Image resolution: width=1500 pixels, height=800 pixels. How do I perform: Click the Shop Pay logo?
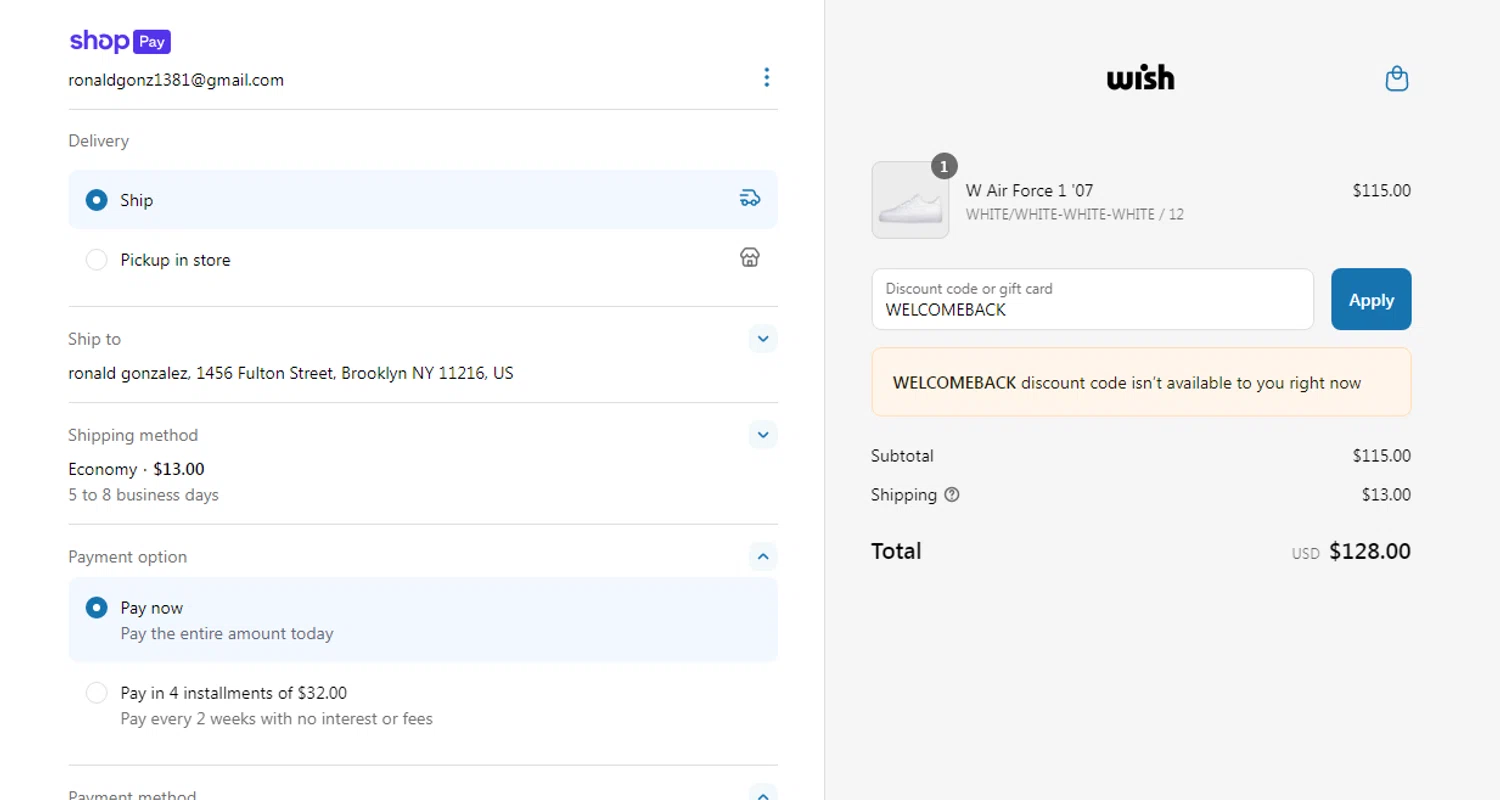tap(120, 41)
